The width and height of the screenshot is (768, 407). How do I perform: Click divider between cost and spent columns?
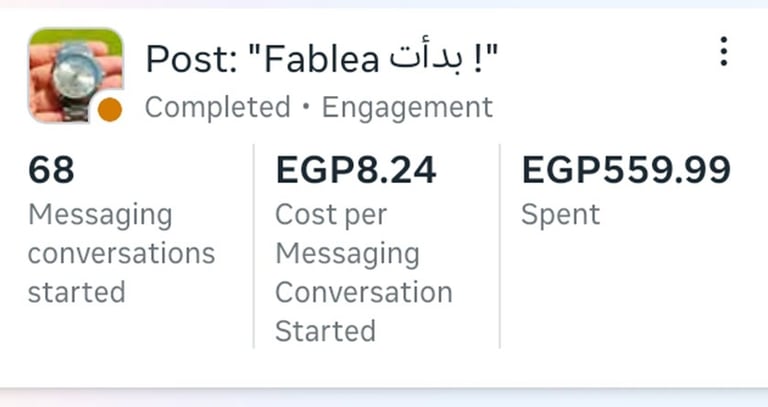point(500,246)
